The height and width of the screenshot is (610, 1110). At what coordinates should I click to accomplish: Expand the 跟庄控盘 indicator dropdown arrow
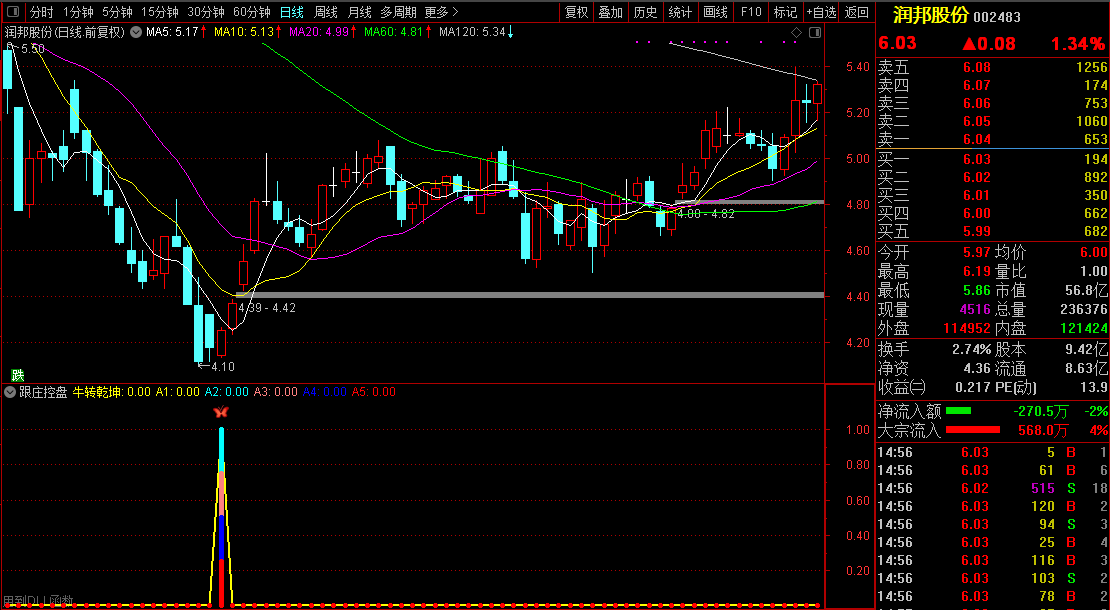10,392
